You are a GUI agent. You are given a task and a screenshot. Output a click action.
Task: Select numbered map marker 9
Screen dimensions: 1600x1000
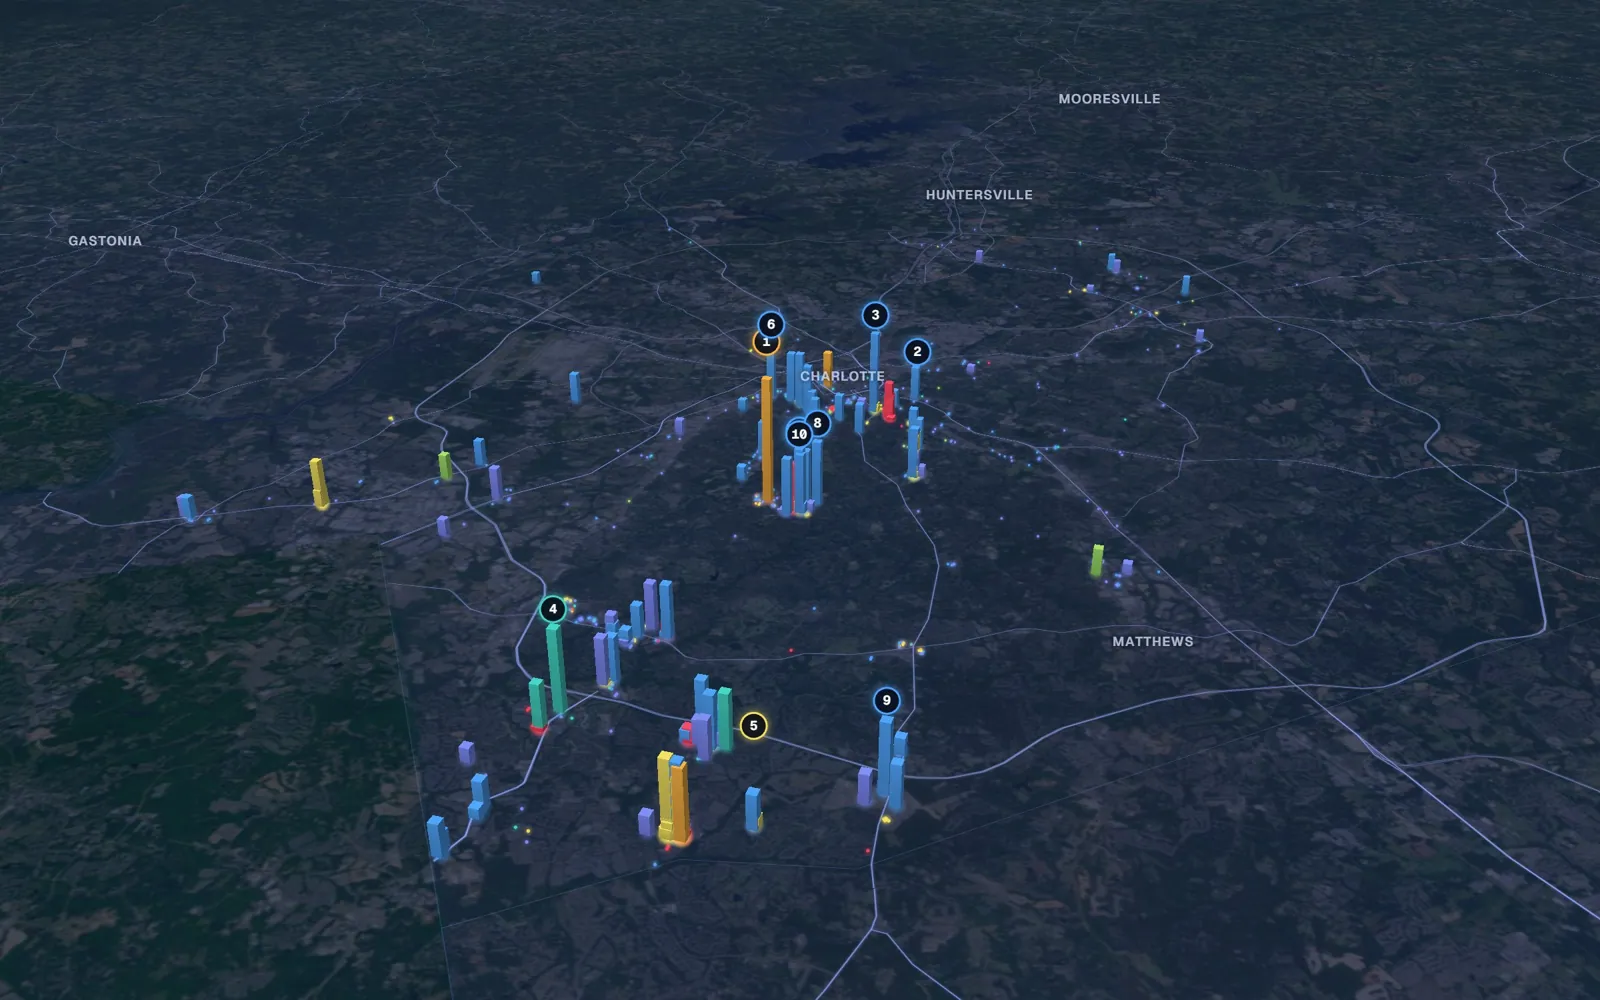pyautogui.click(x=886, y=700)
